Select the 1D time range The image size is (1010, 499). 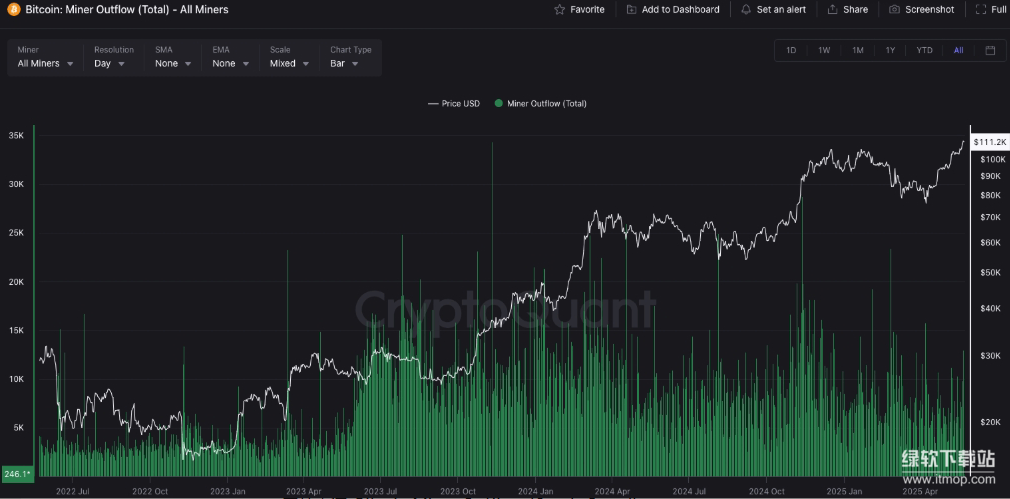pos(791,50)
